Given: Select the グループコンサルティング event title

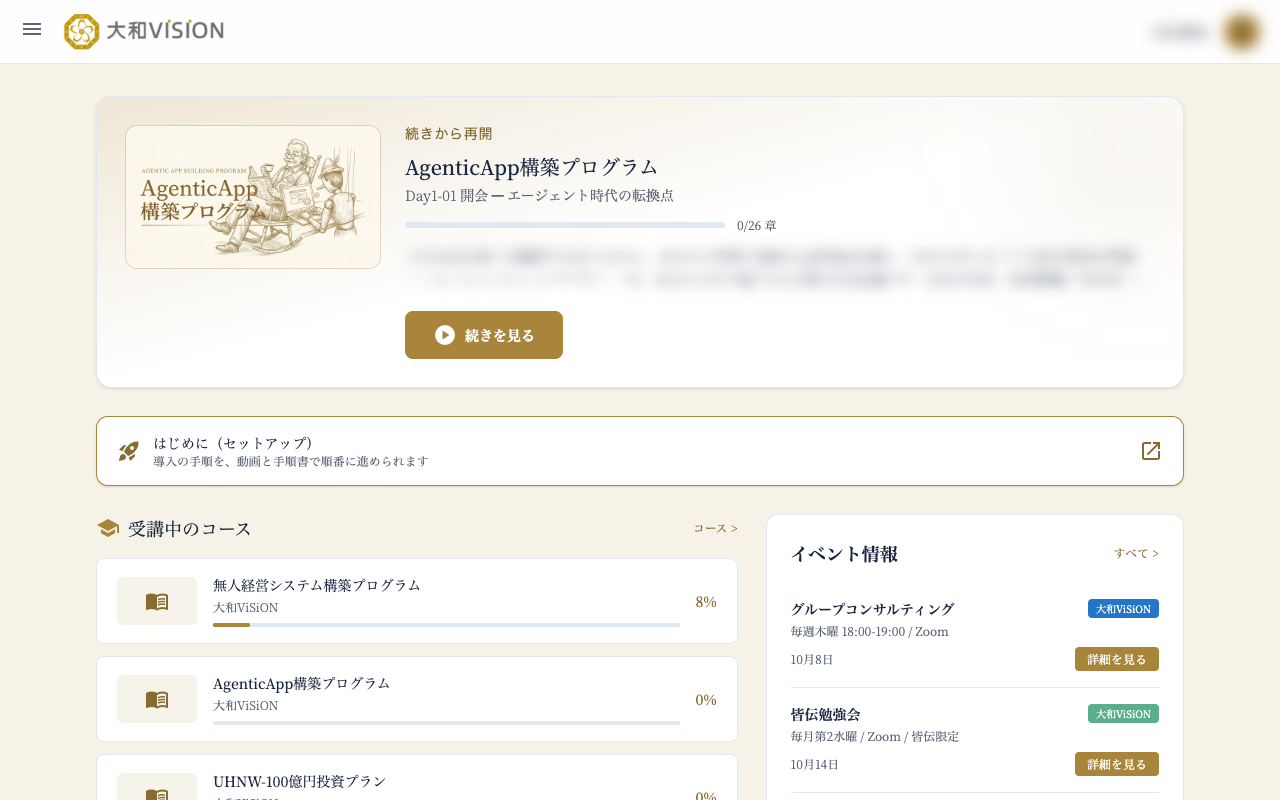Looking at the screenshot, I should point(873,609).
